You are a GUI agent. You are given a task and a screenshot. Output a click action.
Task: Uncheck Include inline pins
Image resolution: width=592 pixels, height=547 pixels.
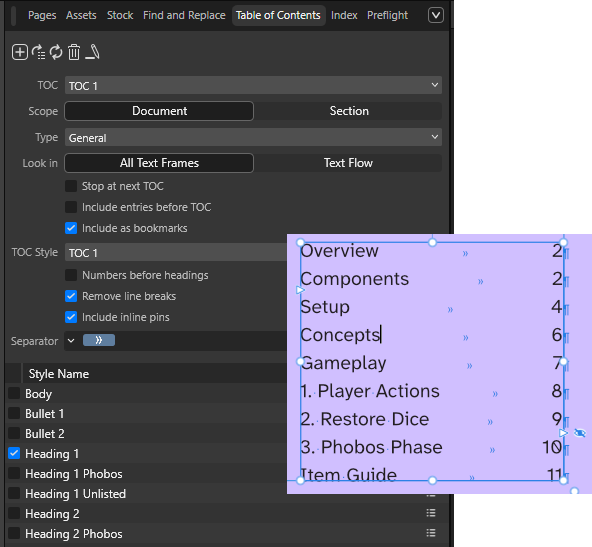pyautogui.click(x=71, y=317)
